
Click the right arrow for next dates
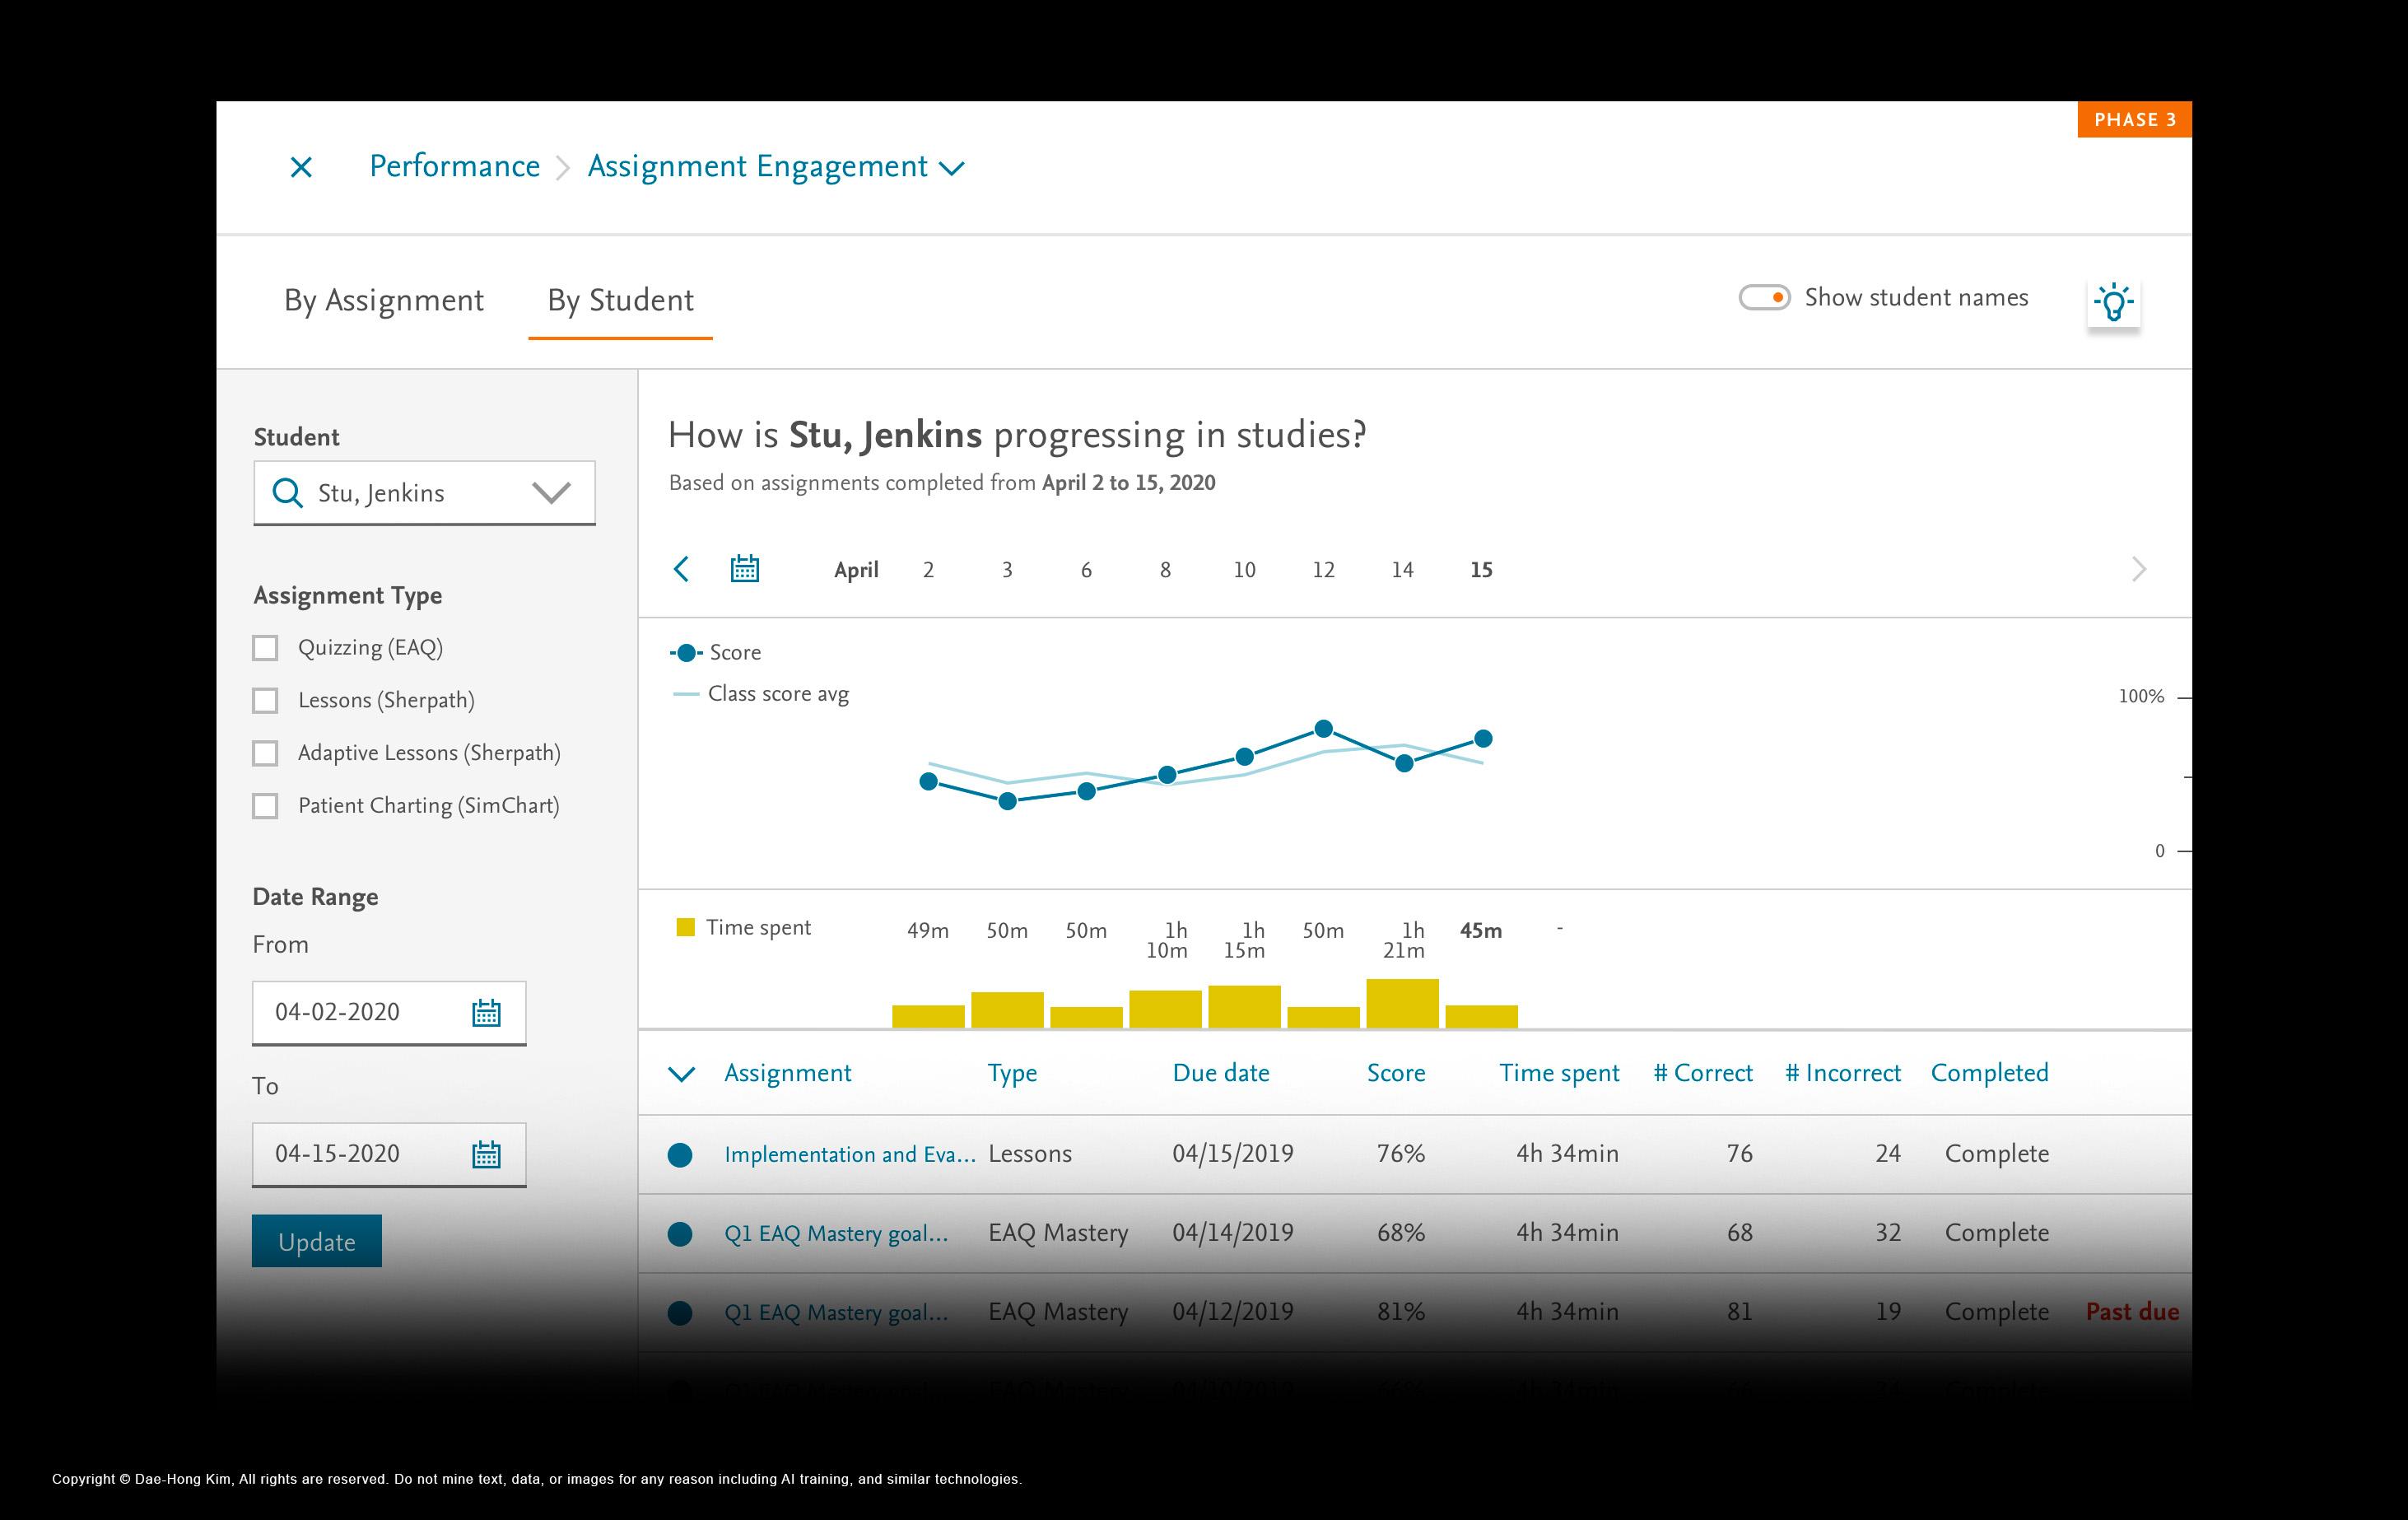[2138, 569]
